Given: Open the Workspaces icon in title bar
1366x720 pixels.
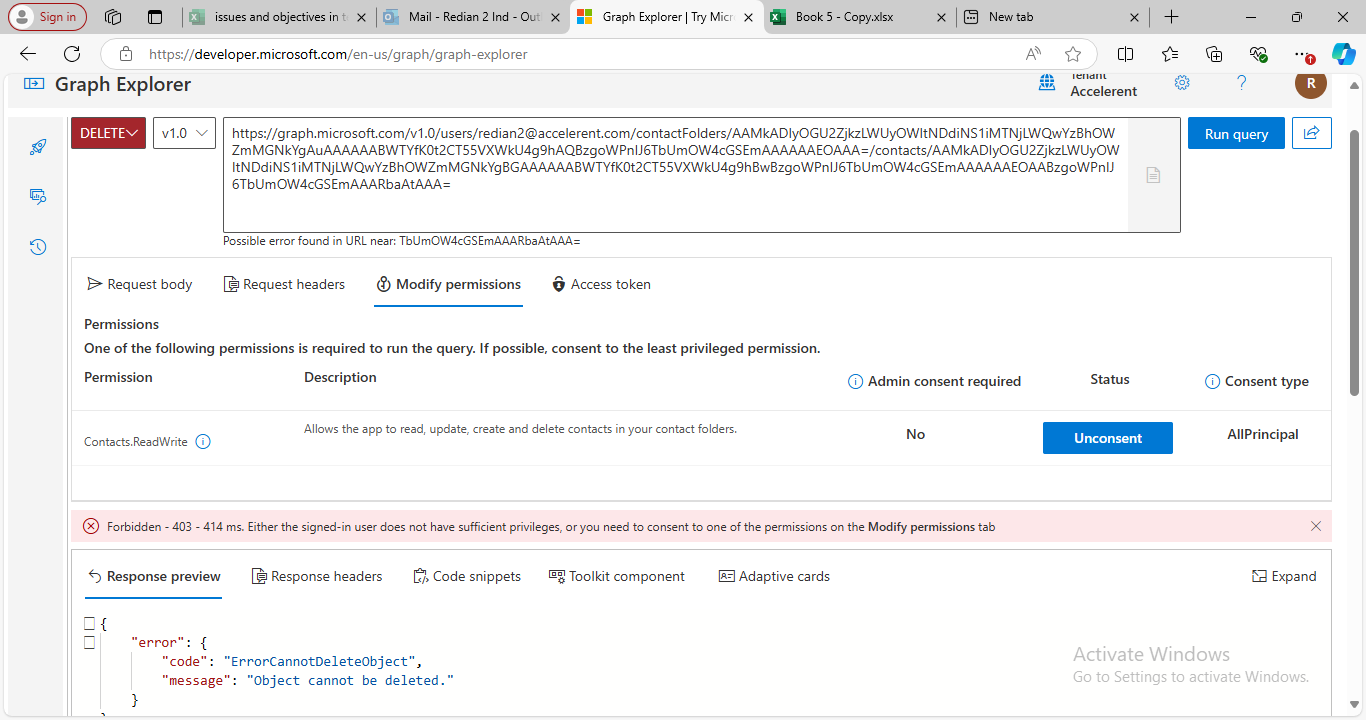Looking at the screenshot, I should (113, 17).
